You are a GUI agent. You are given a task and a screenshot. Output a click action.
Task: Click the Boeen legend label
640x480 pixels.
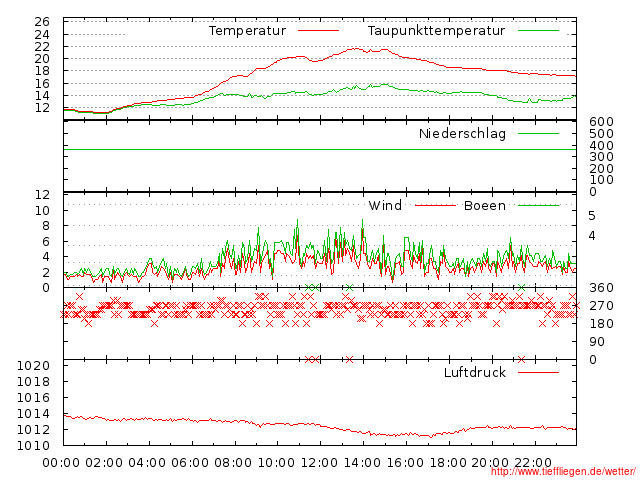485,205
